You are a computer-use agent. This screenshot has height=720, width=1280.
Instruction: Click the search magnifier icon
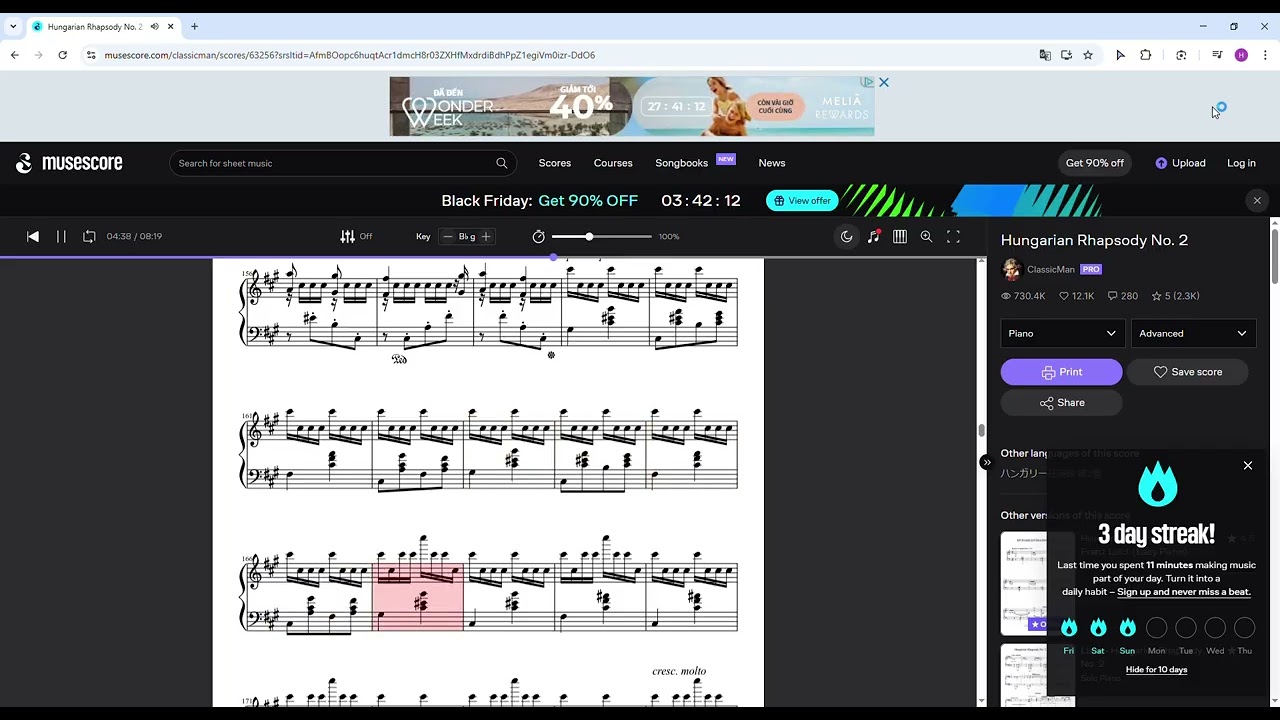click(x=502, y=163)
